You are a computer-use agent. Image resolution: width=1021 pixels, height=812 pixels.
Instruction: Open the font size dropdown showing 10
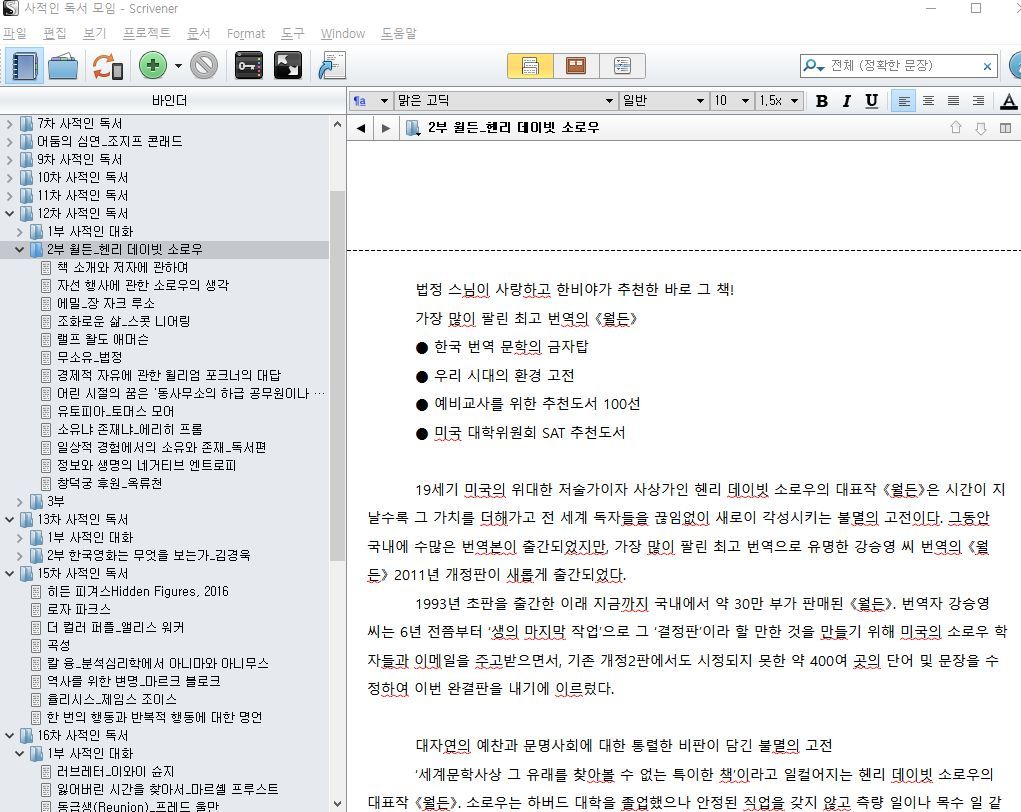point(732,101)
